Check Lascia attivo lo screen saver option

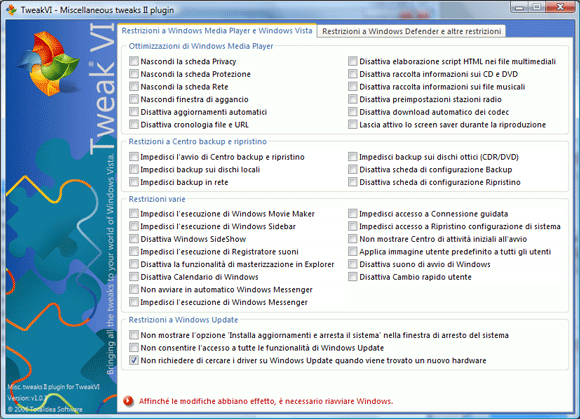353,125
